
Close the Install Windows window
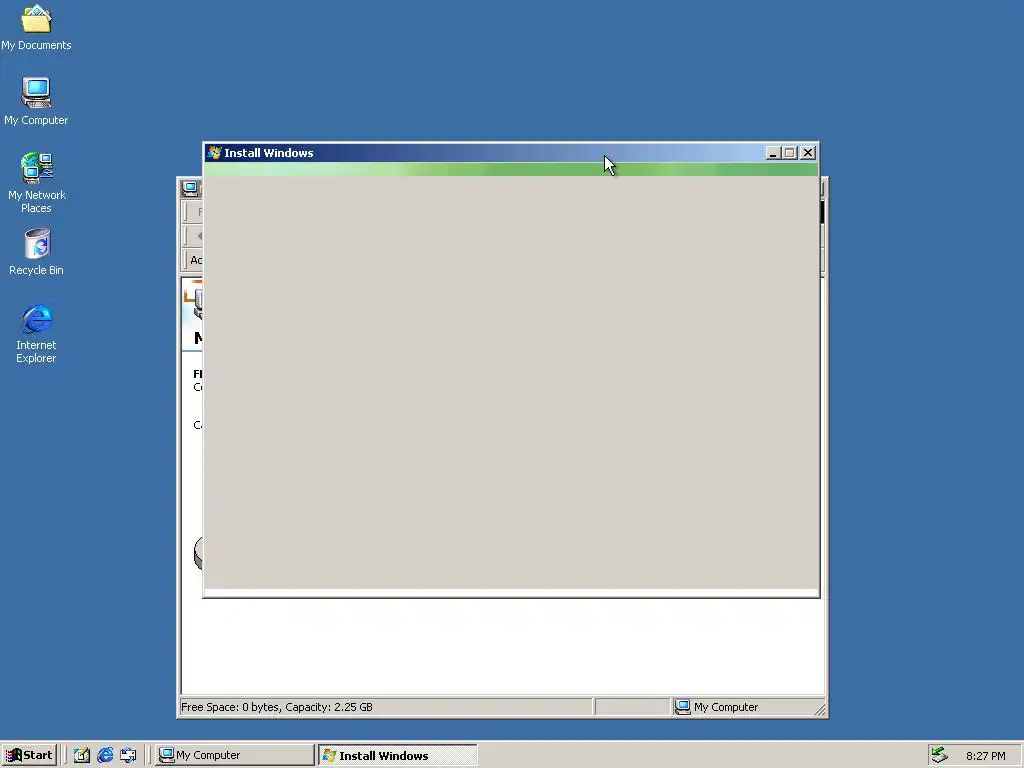808,153
